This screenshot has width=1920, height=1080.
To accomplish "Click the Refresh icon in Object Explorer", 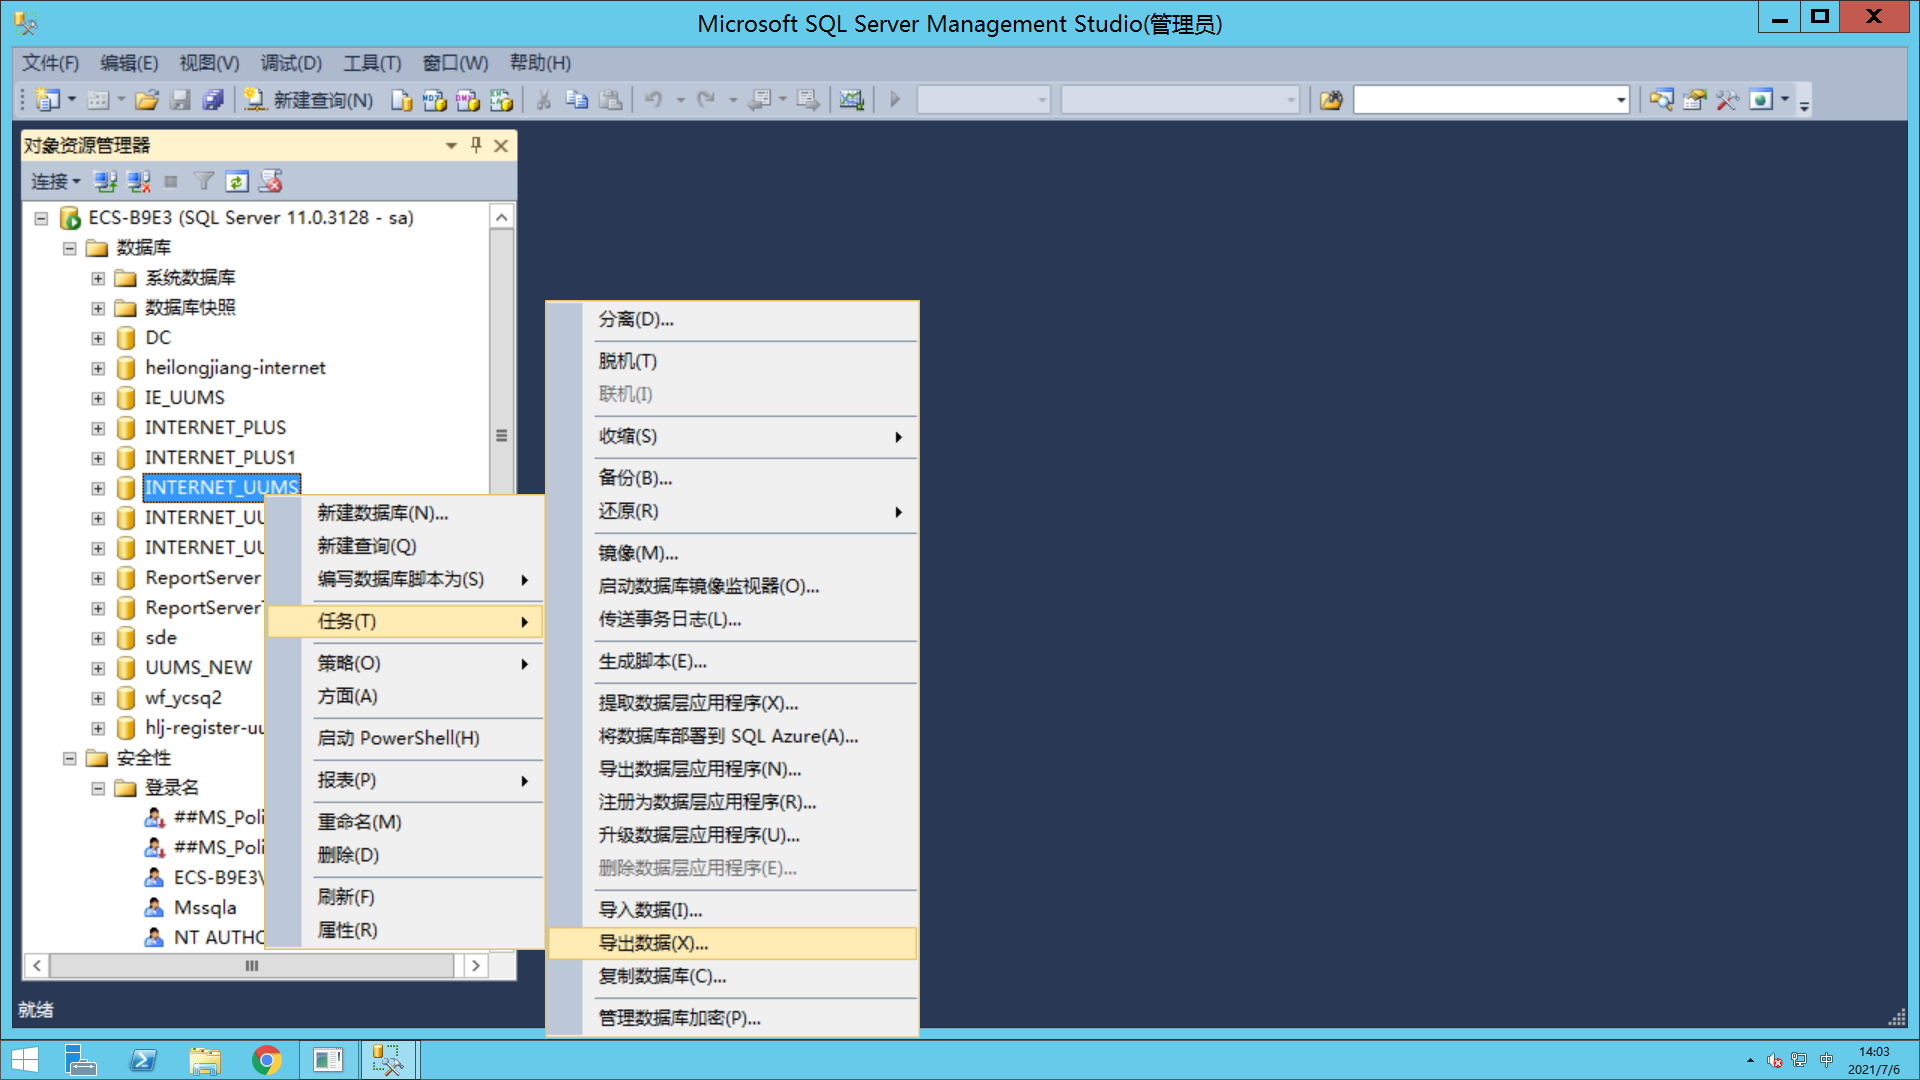I will [237, 182].
